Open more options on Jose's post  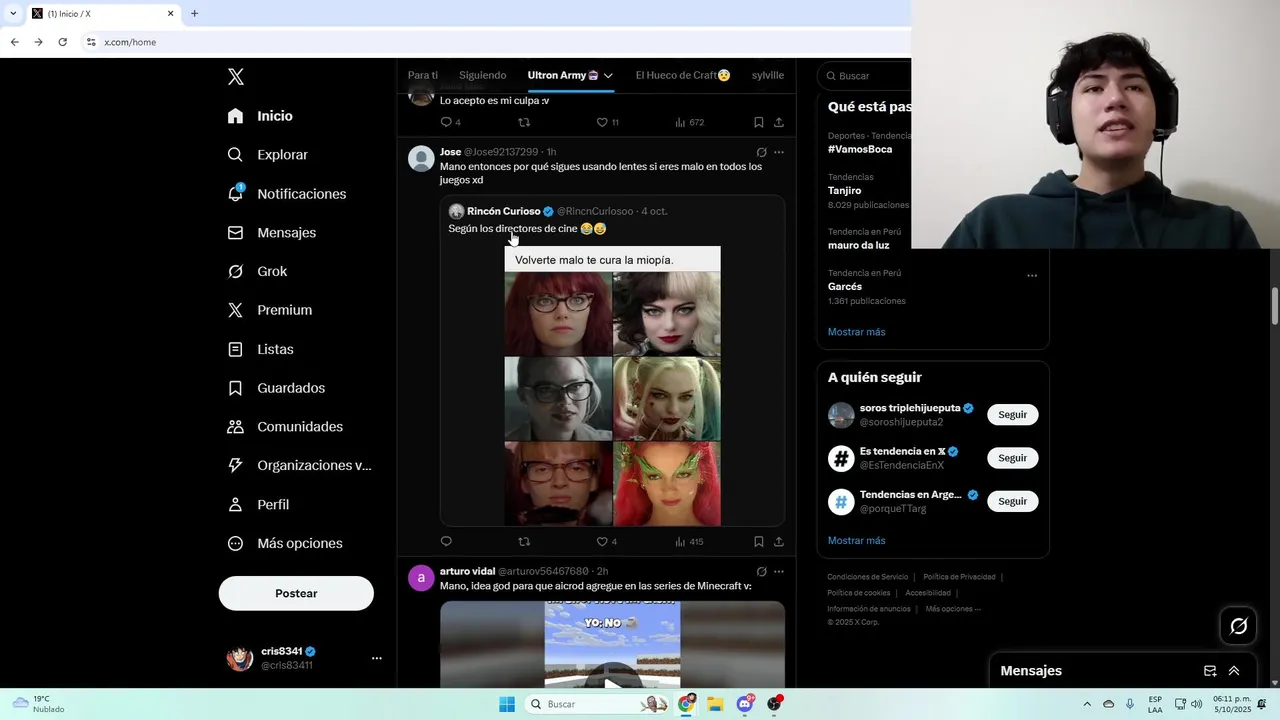(x=779, y=152)
